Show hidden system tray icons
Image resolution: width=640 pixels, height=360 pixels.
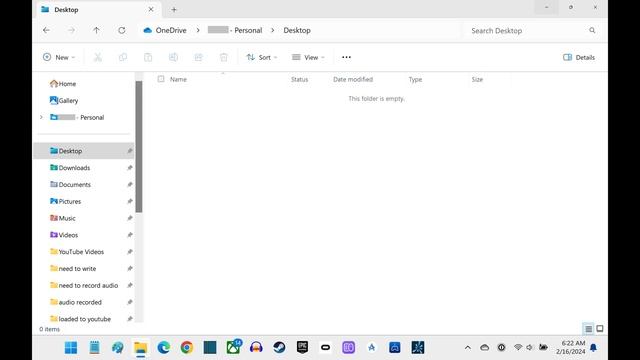[x=468, y=348]
